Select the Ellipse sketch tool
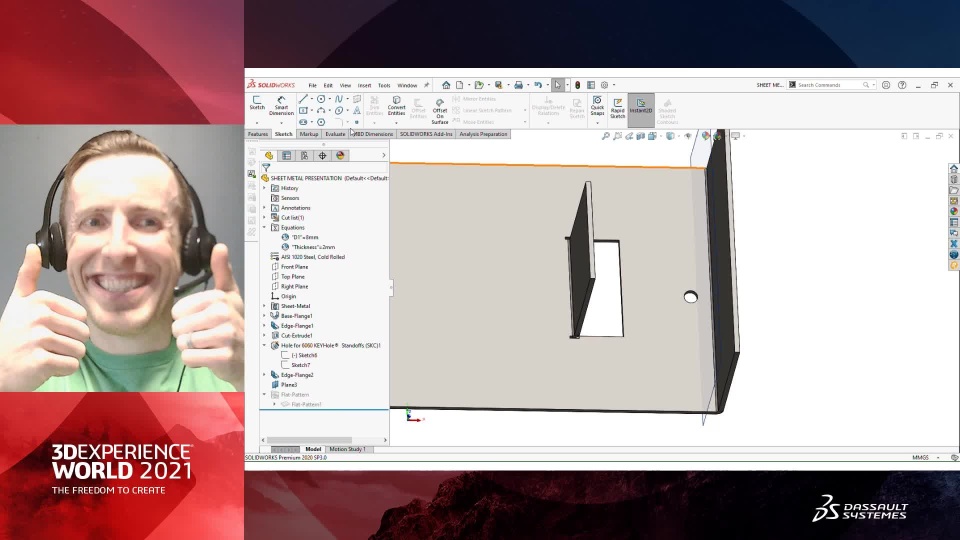960x540 pixels. point(339,111)
